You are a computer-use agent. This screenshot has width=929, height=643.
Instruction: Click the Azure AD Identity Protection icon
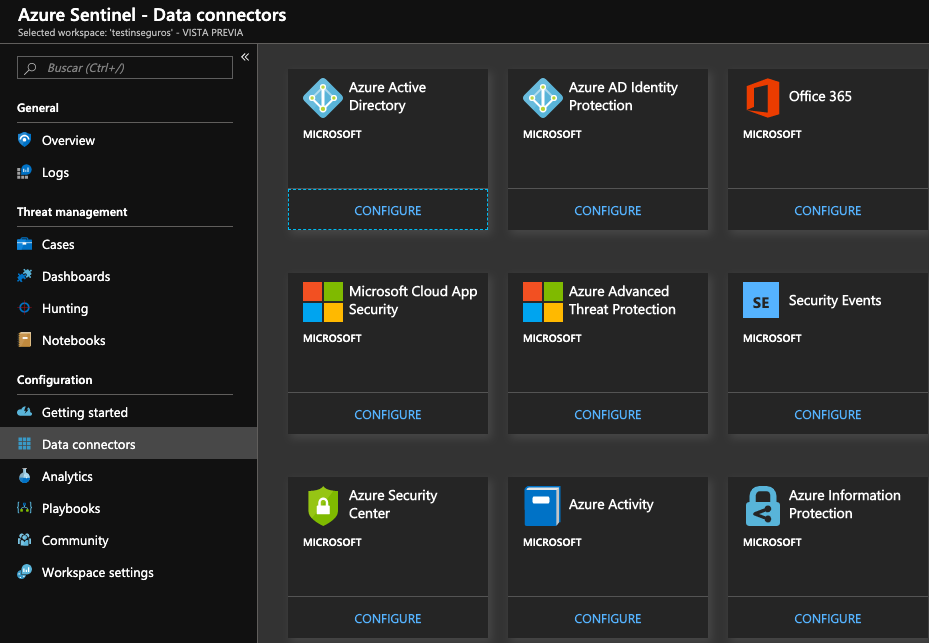click(543, 98)
